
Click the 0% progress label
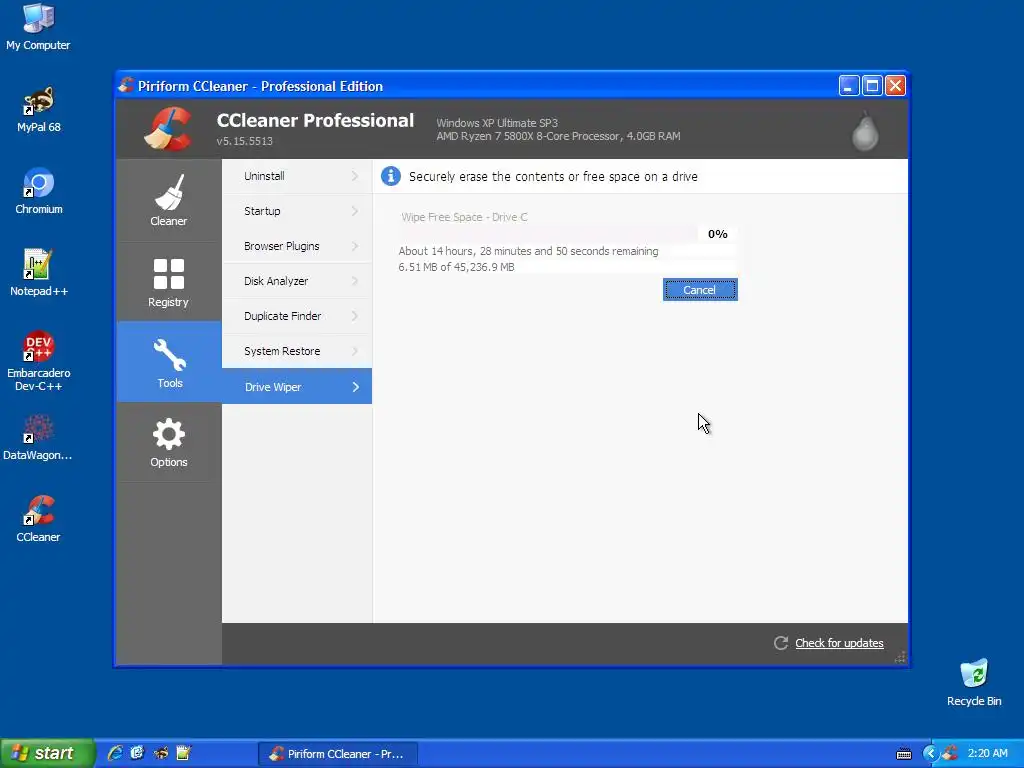point(718,234)
